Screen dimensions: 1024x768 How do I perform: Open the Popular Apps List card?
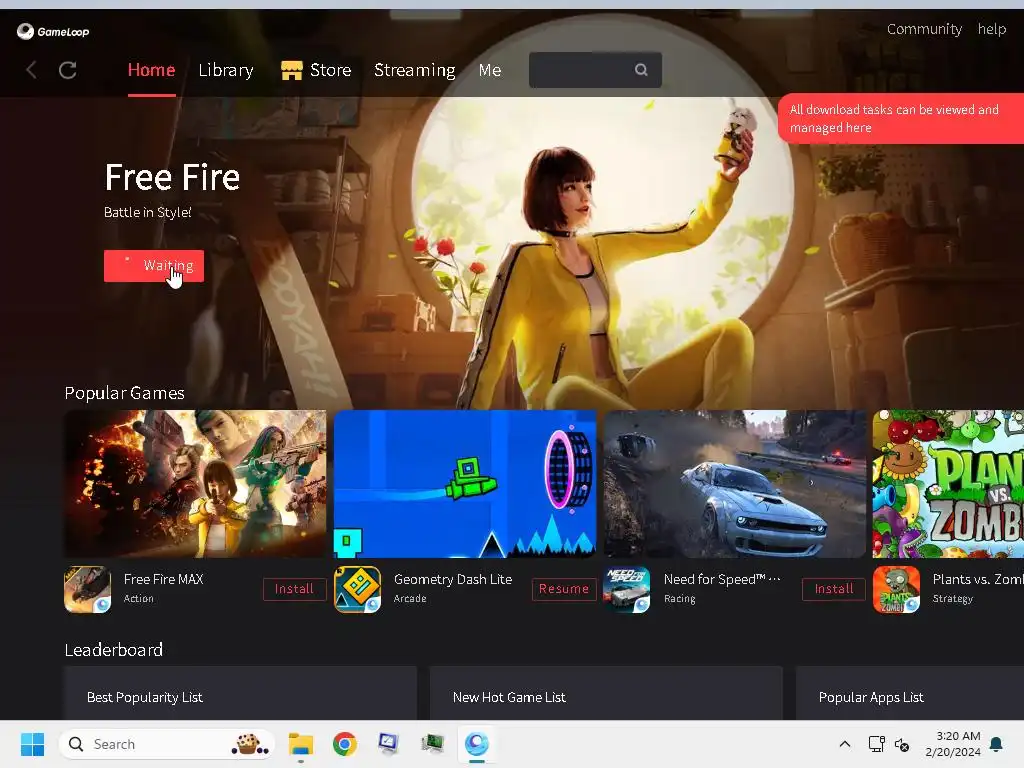coord(910,694)
